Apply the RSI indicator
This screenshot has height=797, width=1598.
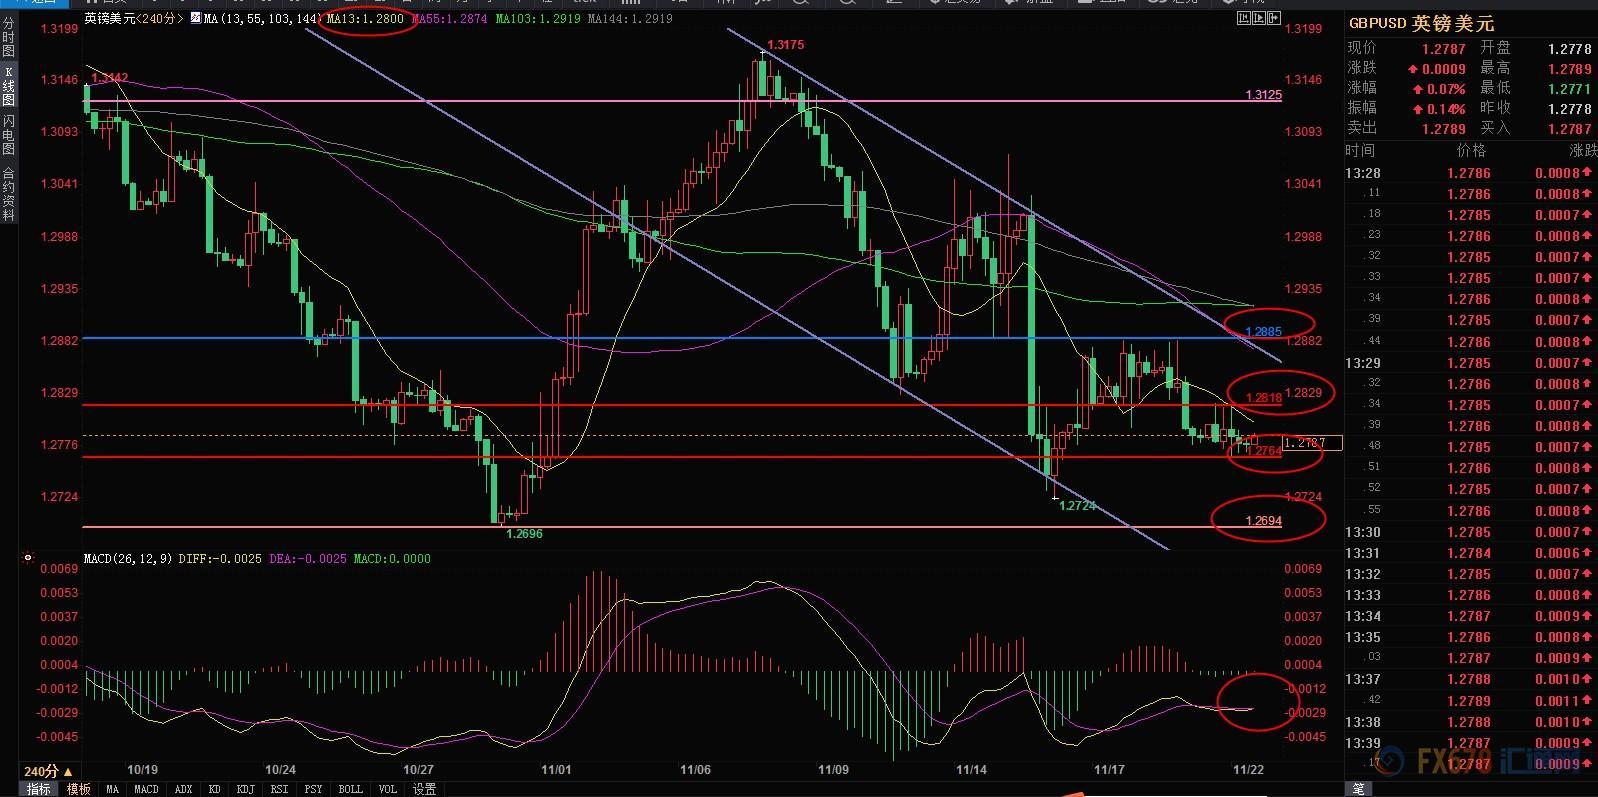click(279, 789)
